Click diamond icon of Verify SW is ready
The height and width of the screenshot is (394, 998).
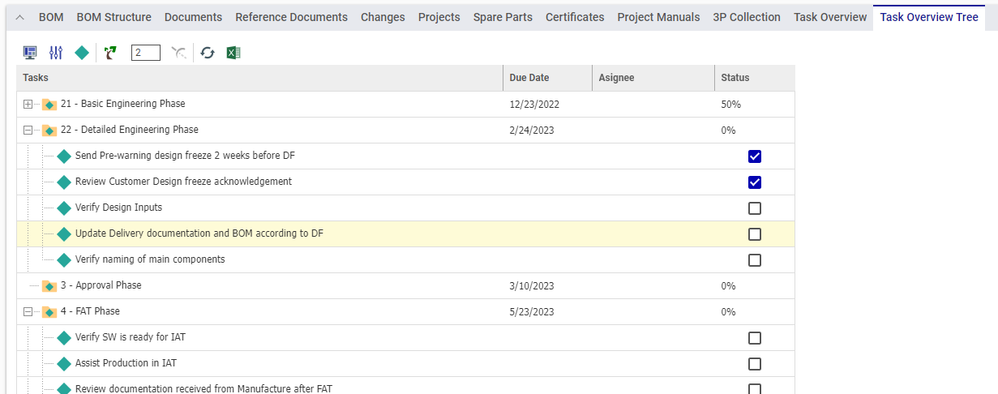pyautogui.click(x=64, y=338)
